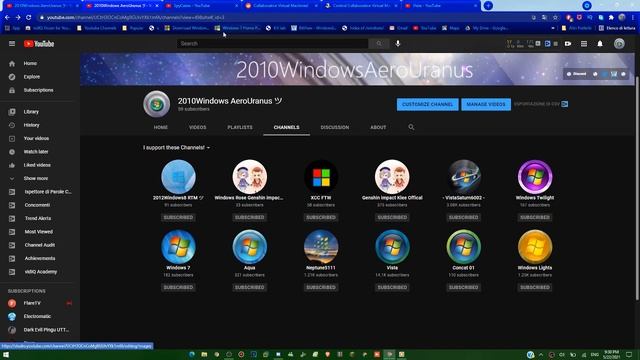Click Customize Channel button

[x=427, y=104]
